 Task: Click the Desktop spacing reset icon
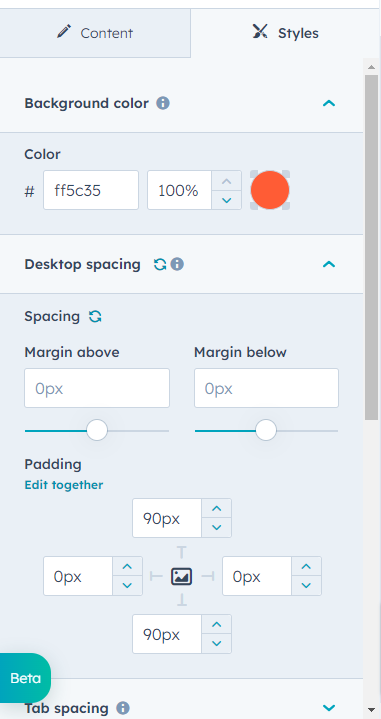pos(160,265)
